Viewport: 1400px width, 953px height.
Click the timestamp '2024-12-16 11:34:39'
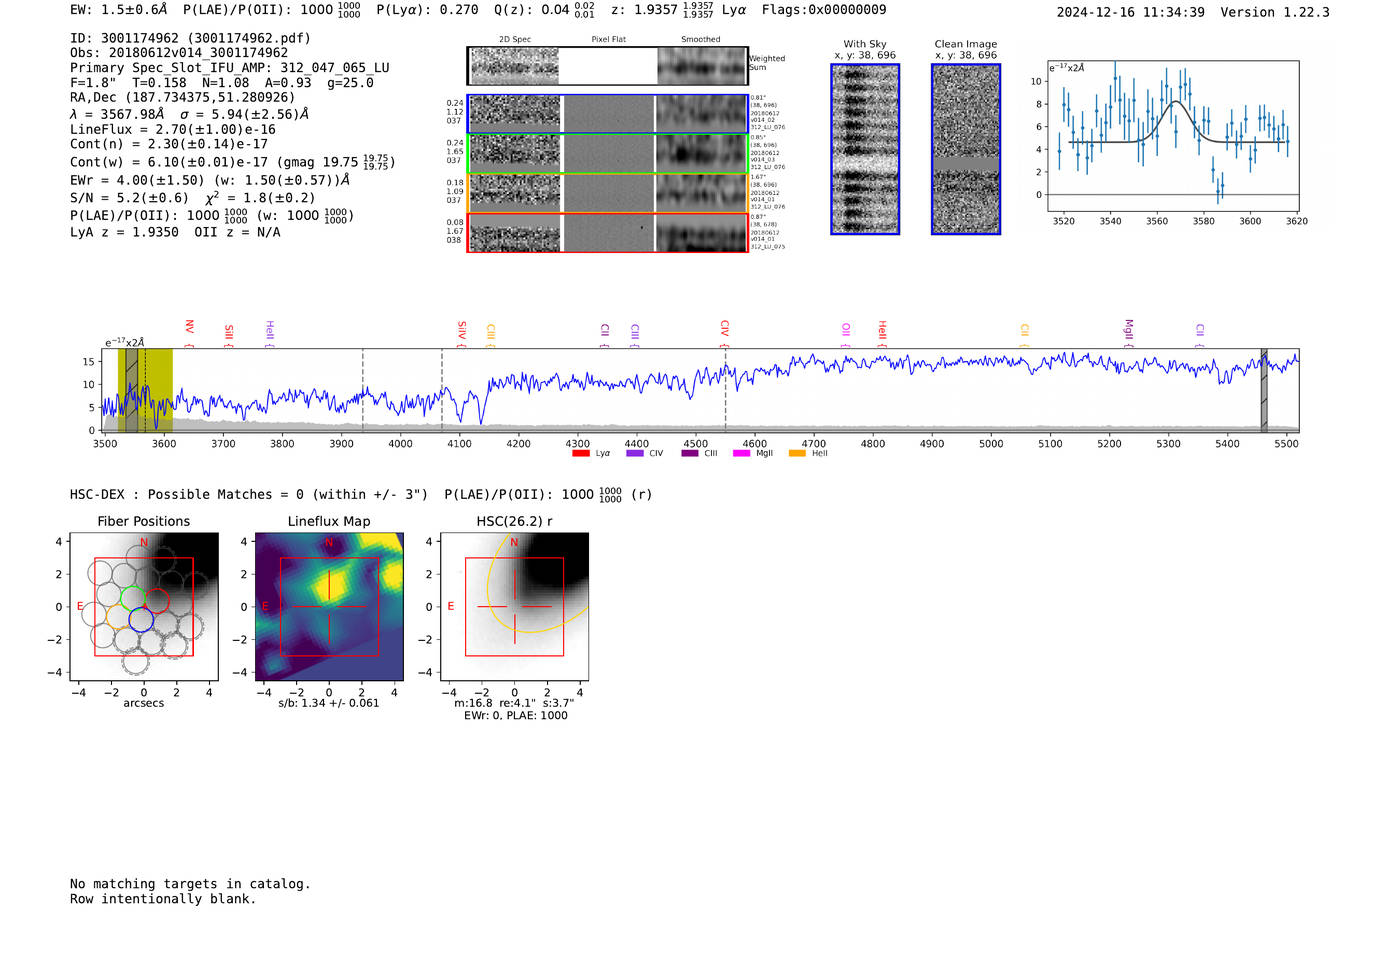tap(1131, 12)
